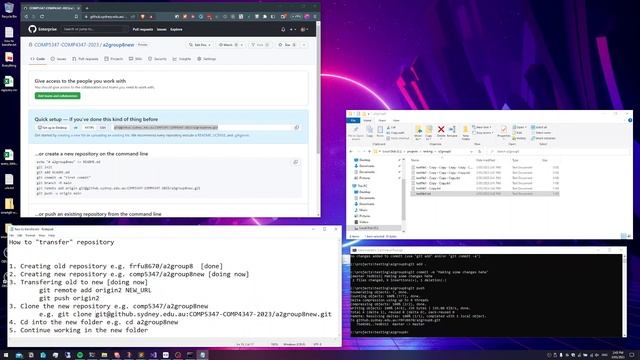Screen dimensions: 640x360
Task: Open Explorer help question mark icon
Action: (x=630, y=120)
